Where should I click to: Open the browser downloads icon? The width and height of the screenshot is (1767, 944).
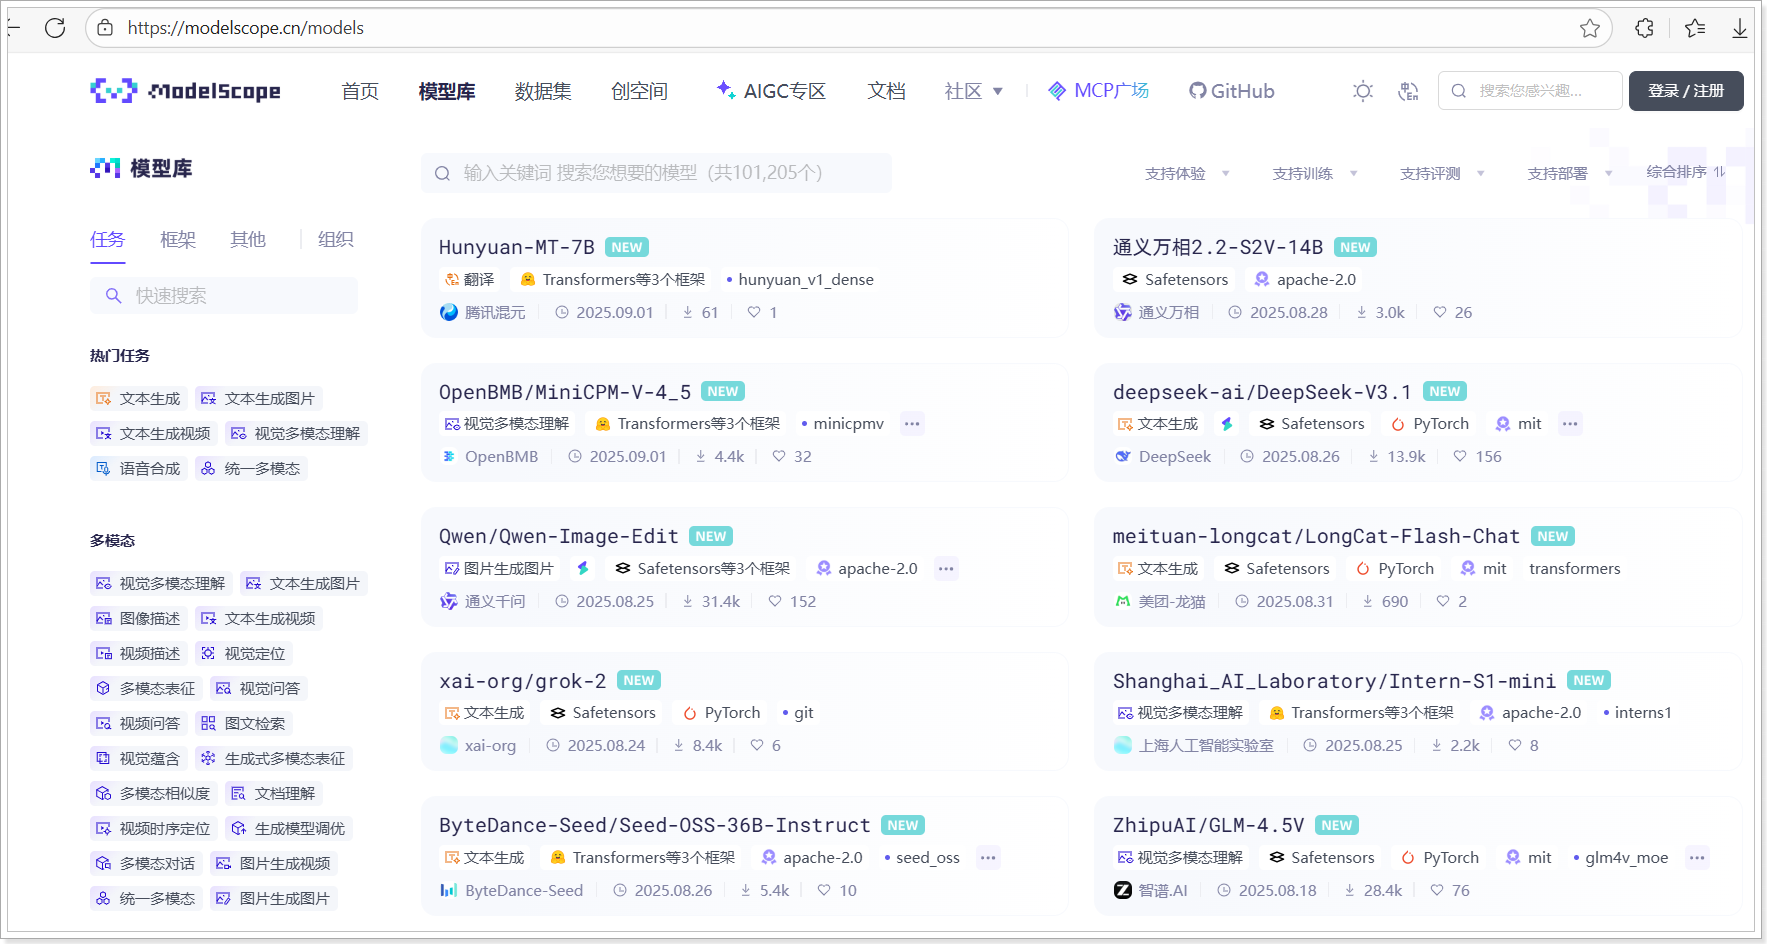click(x=1740, y=28)
